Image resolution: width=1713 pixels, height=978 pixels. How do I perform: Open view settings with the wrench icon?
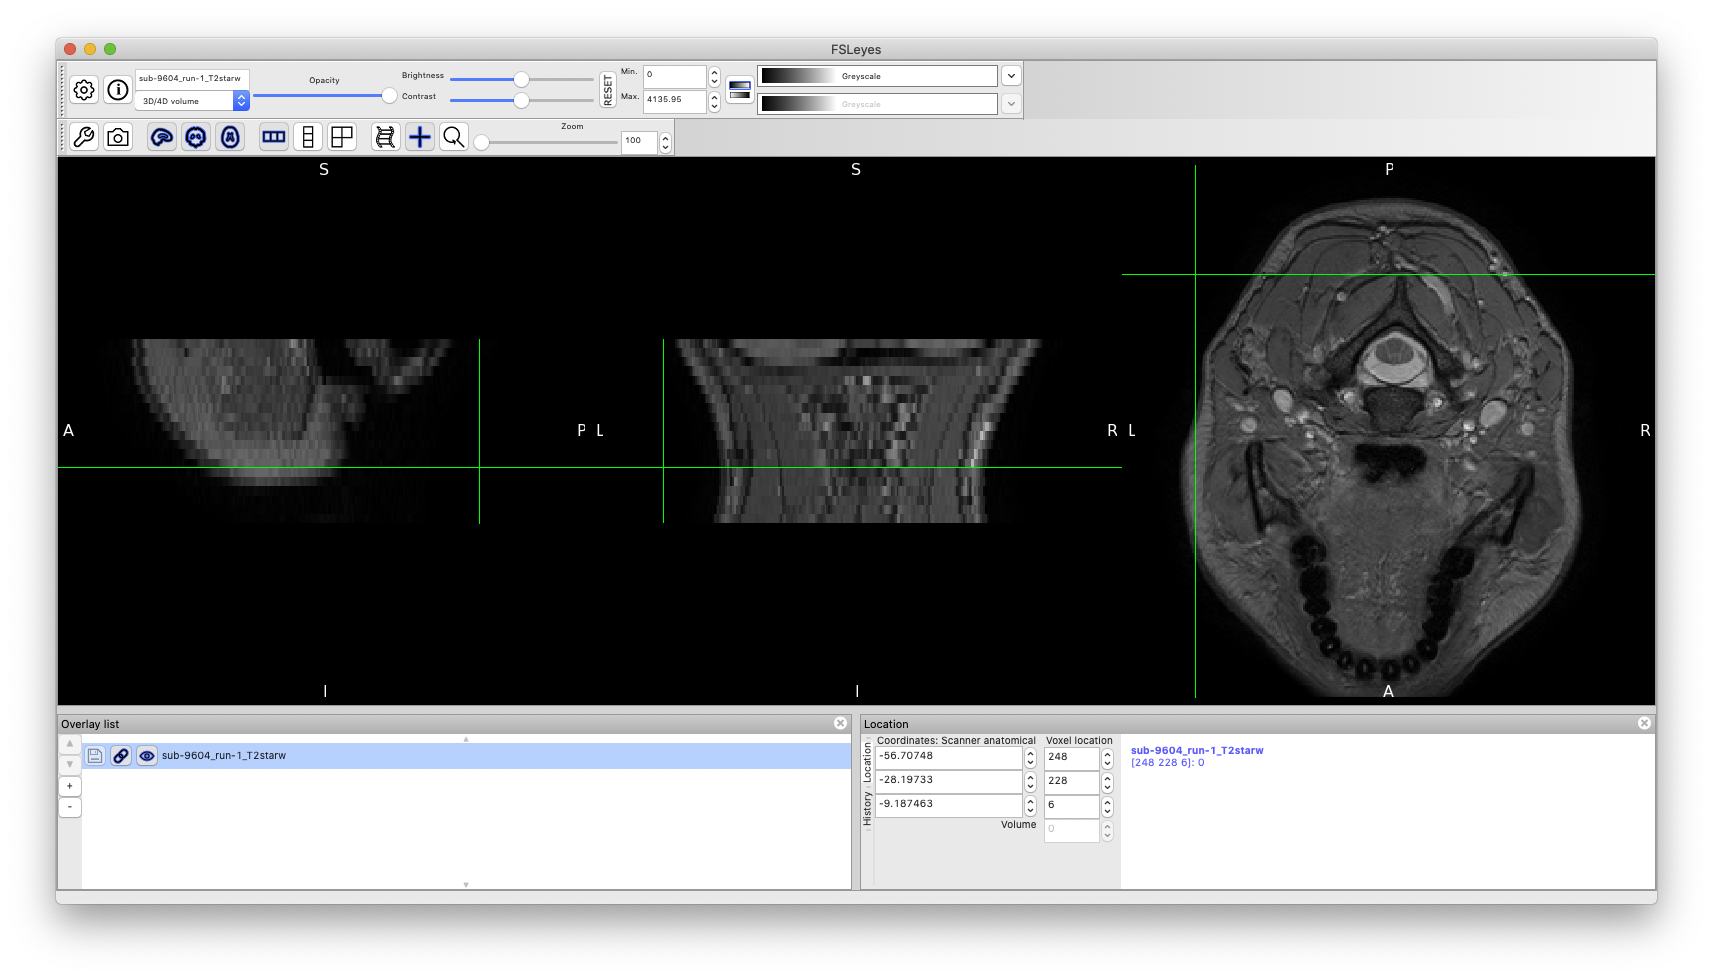(x=84, y=137)
